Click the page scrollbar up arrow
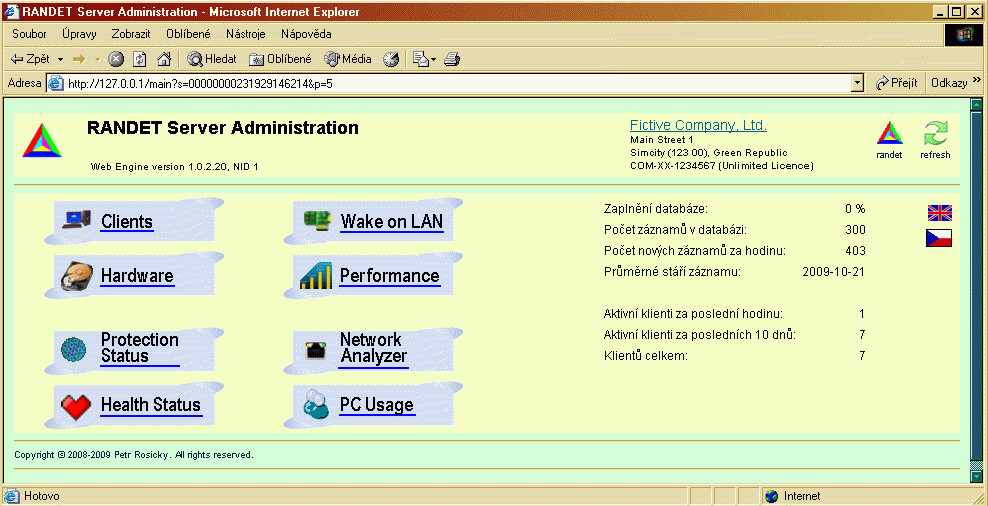 pyautogui.click(x=977, y=105)
